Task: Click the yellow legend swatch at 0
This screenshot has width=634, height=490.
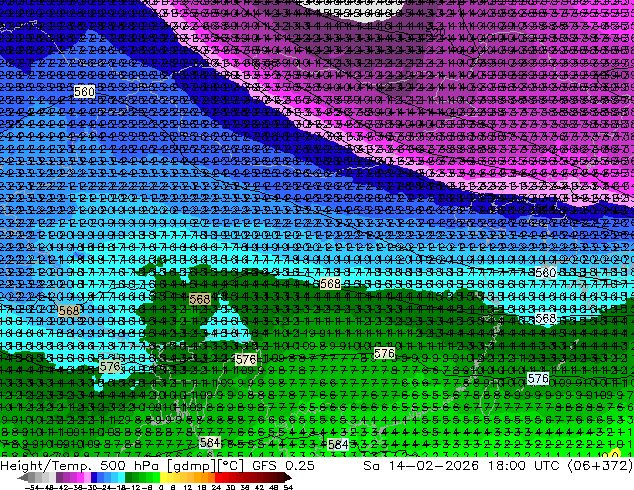Action: [163, 477]
